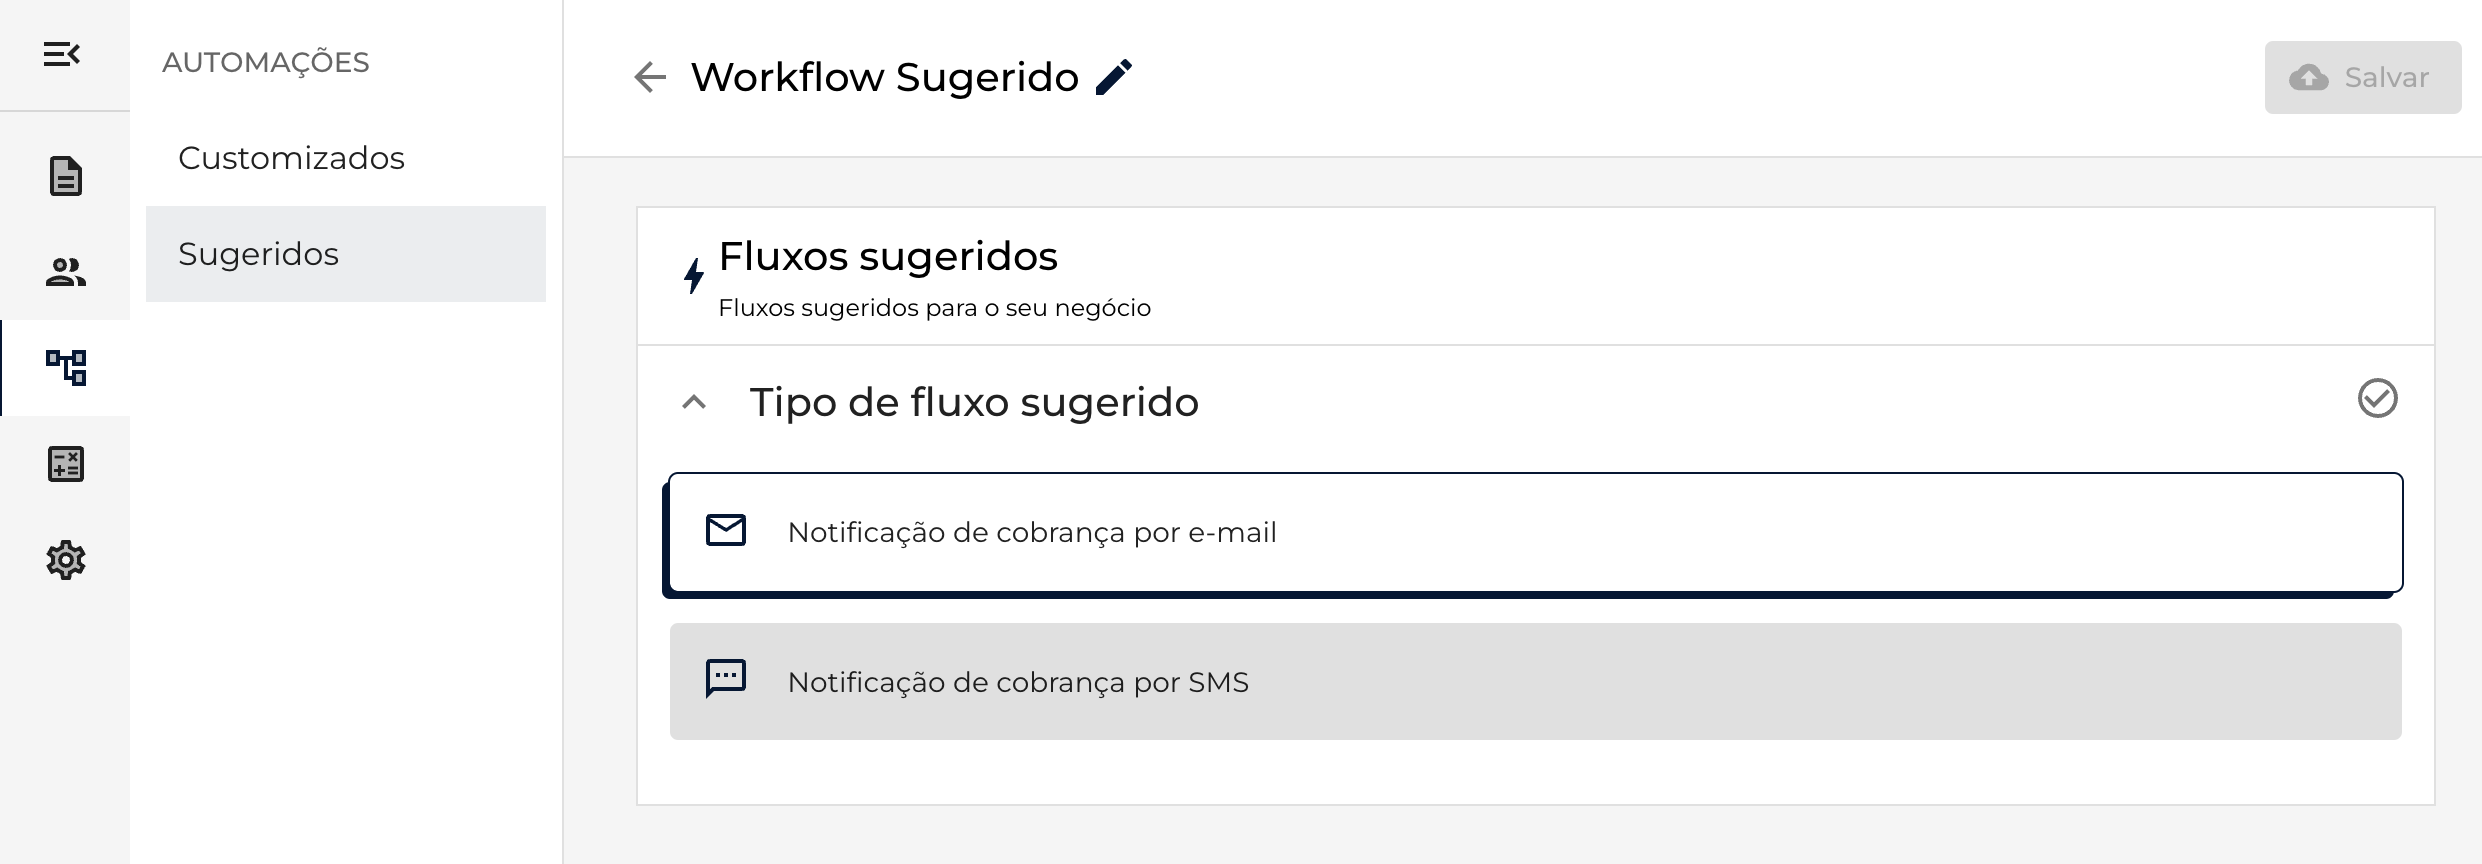Open the calculator icon in sidebar
Image resolution: width=2482 pixels, height=864 pixels.
click(x=66, y=464)
